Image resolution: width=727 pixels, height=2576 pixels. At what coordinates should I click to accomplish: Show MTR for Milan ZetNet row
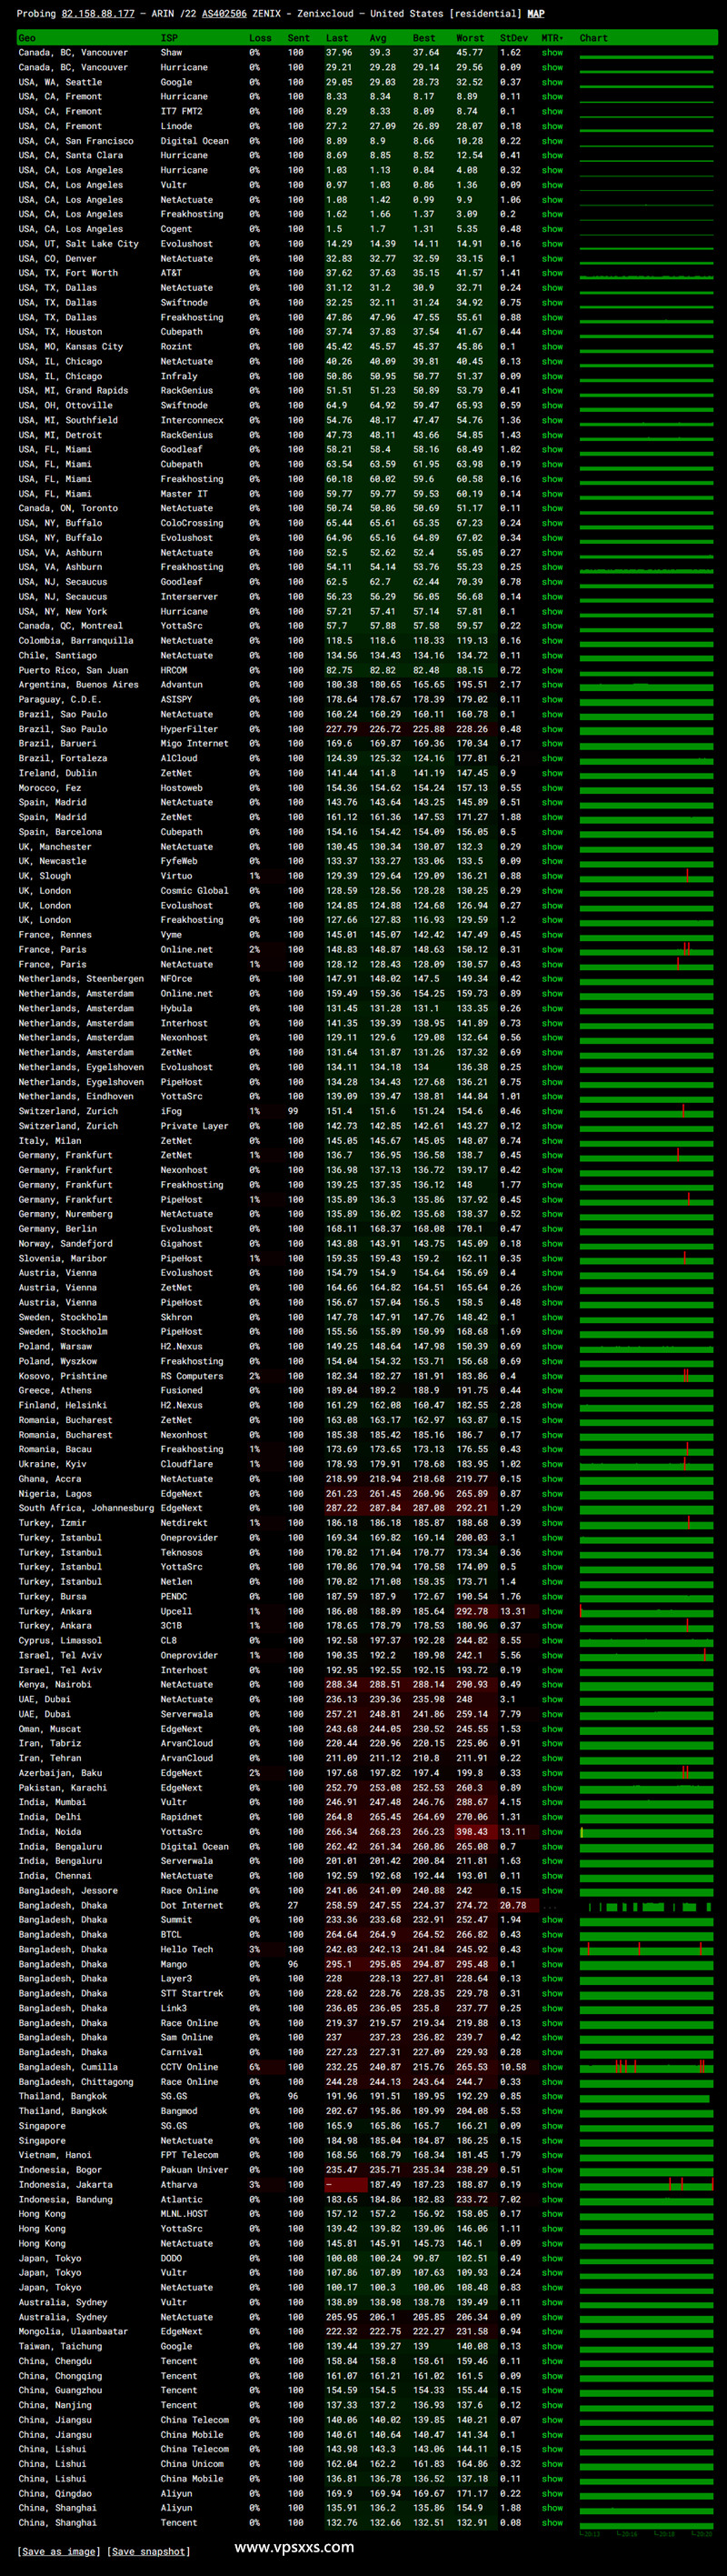tap(552, 1140)
